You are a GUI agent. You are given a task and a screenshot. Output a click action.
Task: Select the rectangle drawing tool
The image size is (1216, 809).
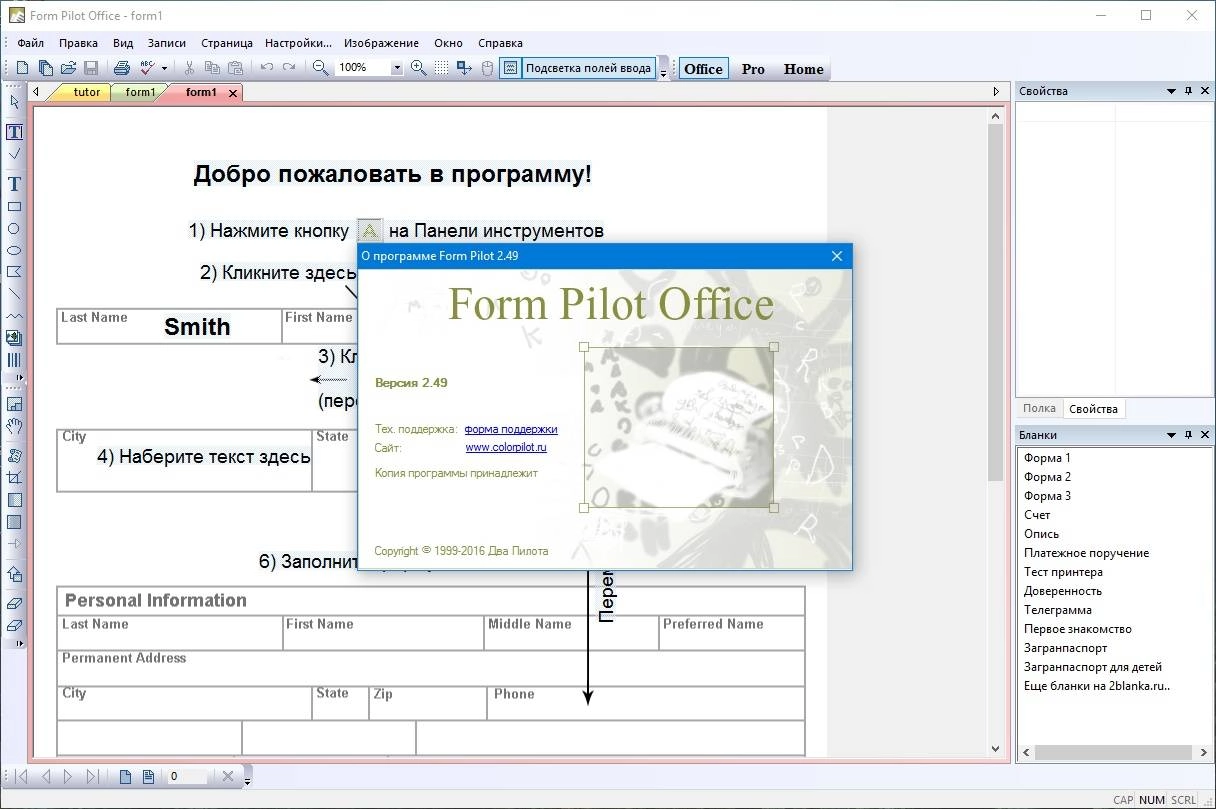click(14, 206)
